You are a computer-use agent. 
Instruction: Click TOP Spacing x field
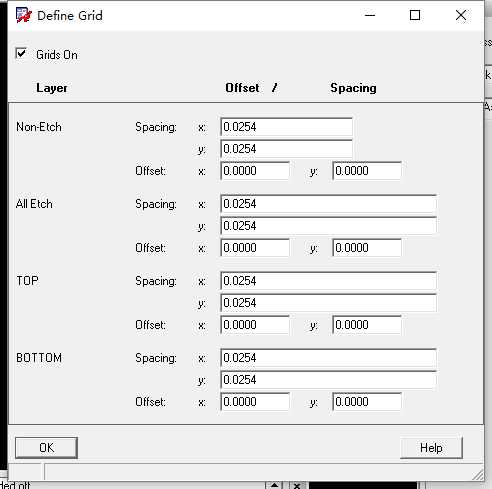(328, 281)
